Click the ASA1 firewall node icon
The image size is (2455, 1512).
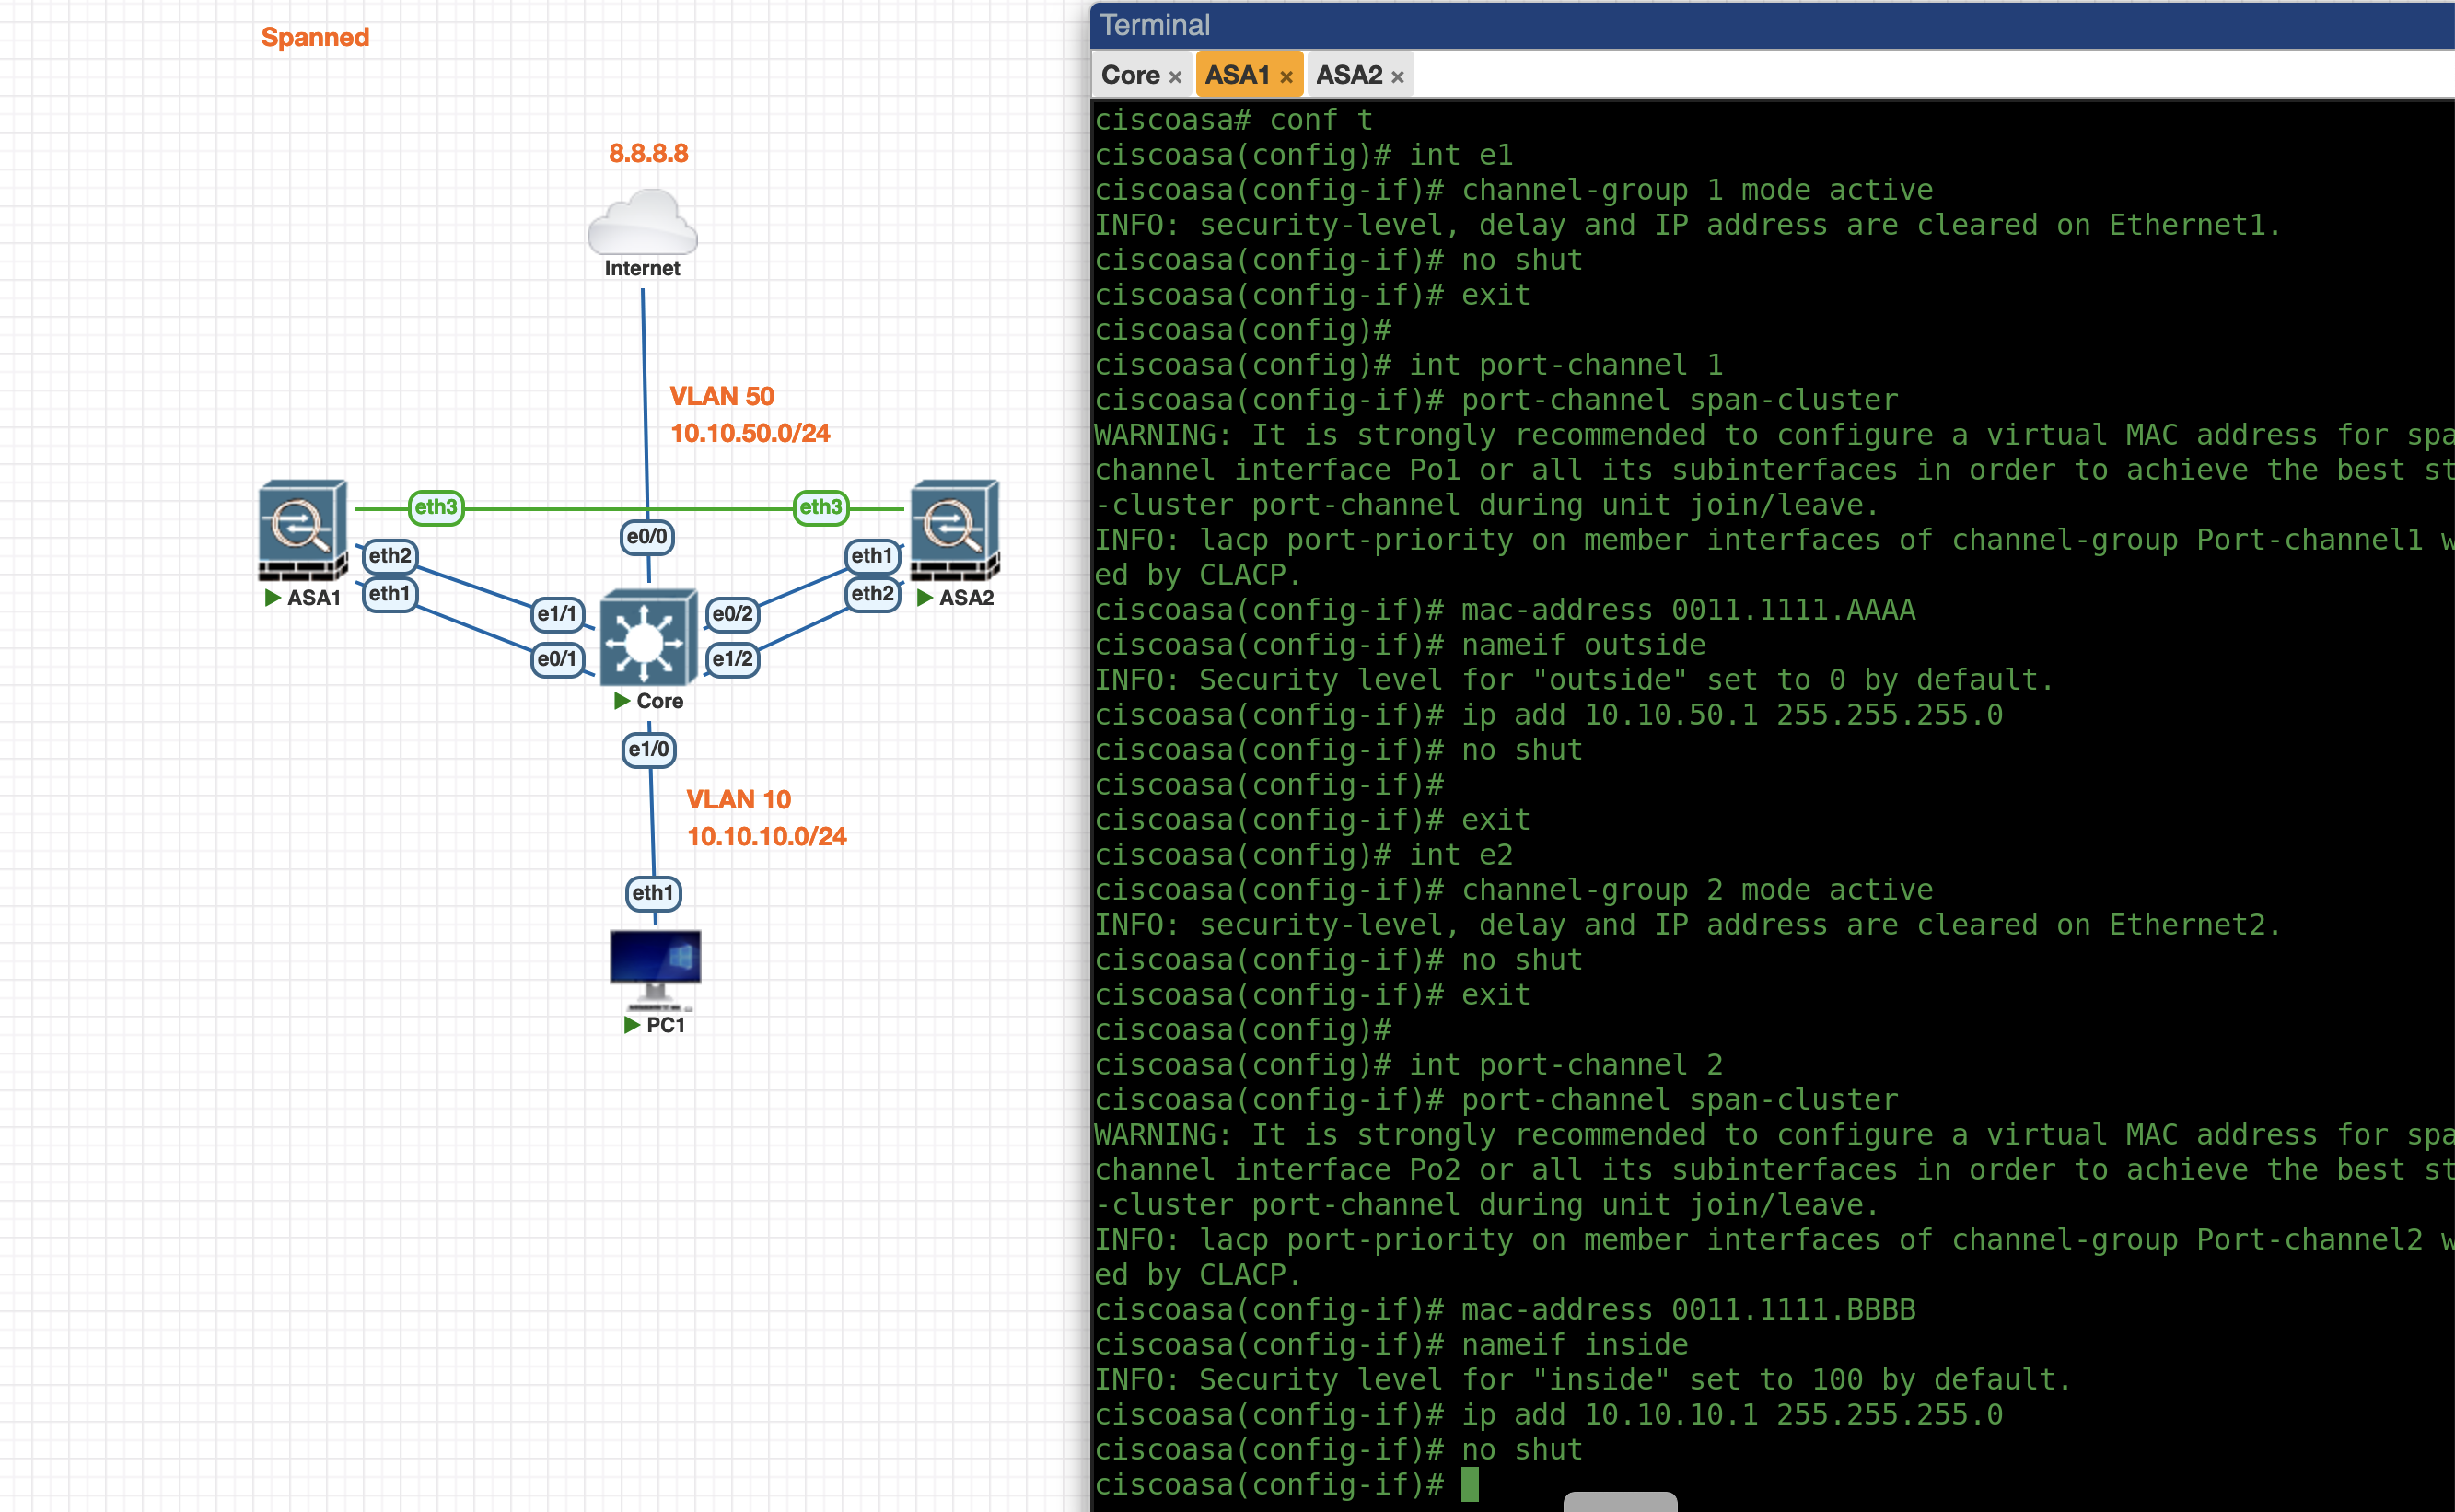tap(302, 530)
